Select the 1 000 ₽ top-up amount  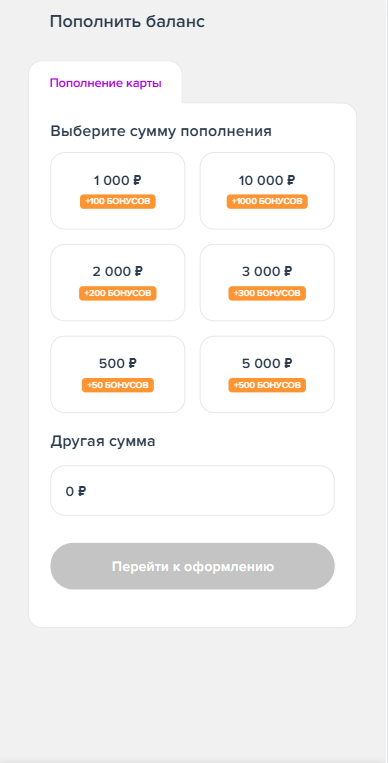tap(117, 191)
